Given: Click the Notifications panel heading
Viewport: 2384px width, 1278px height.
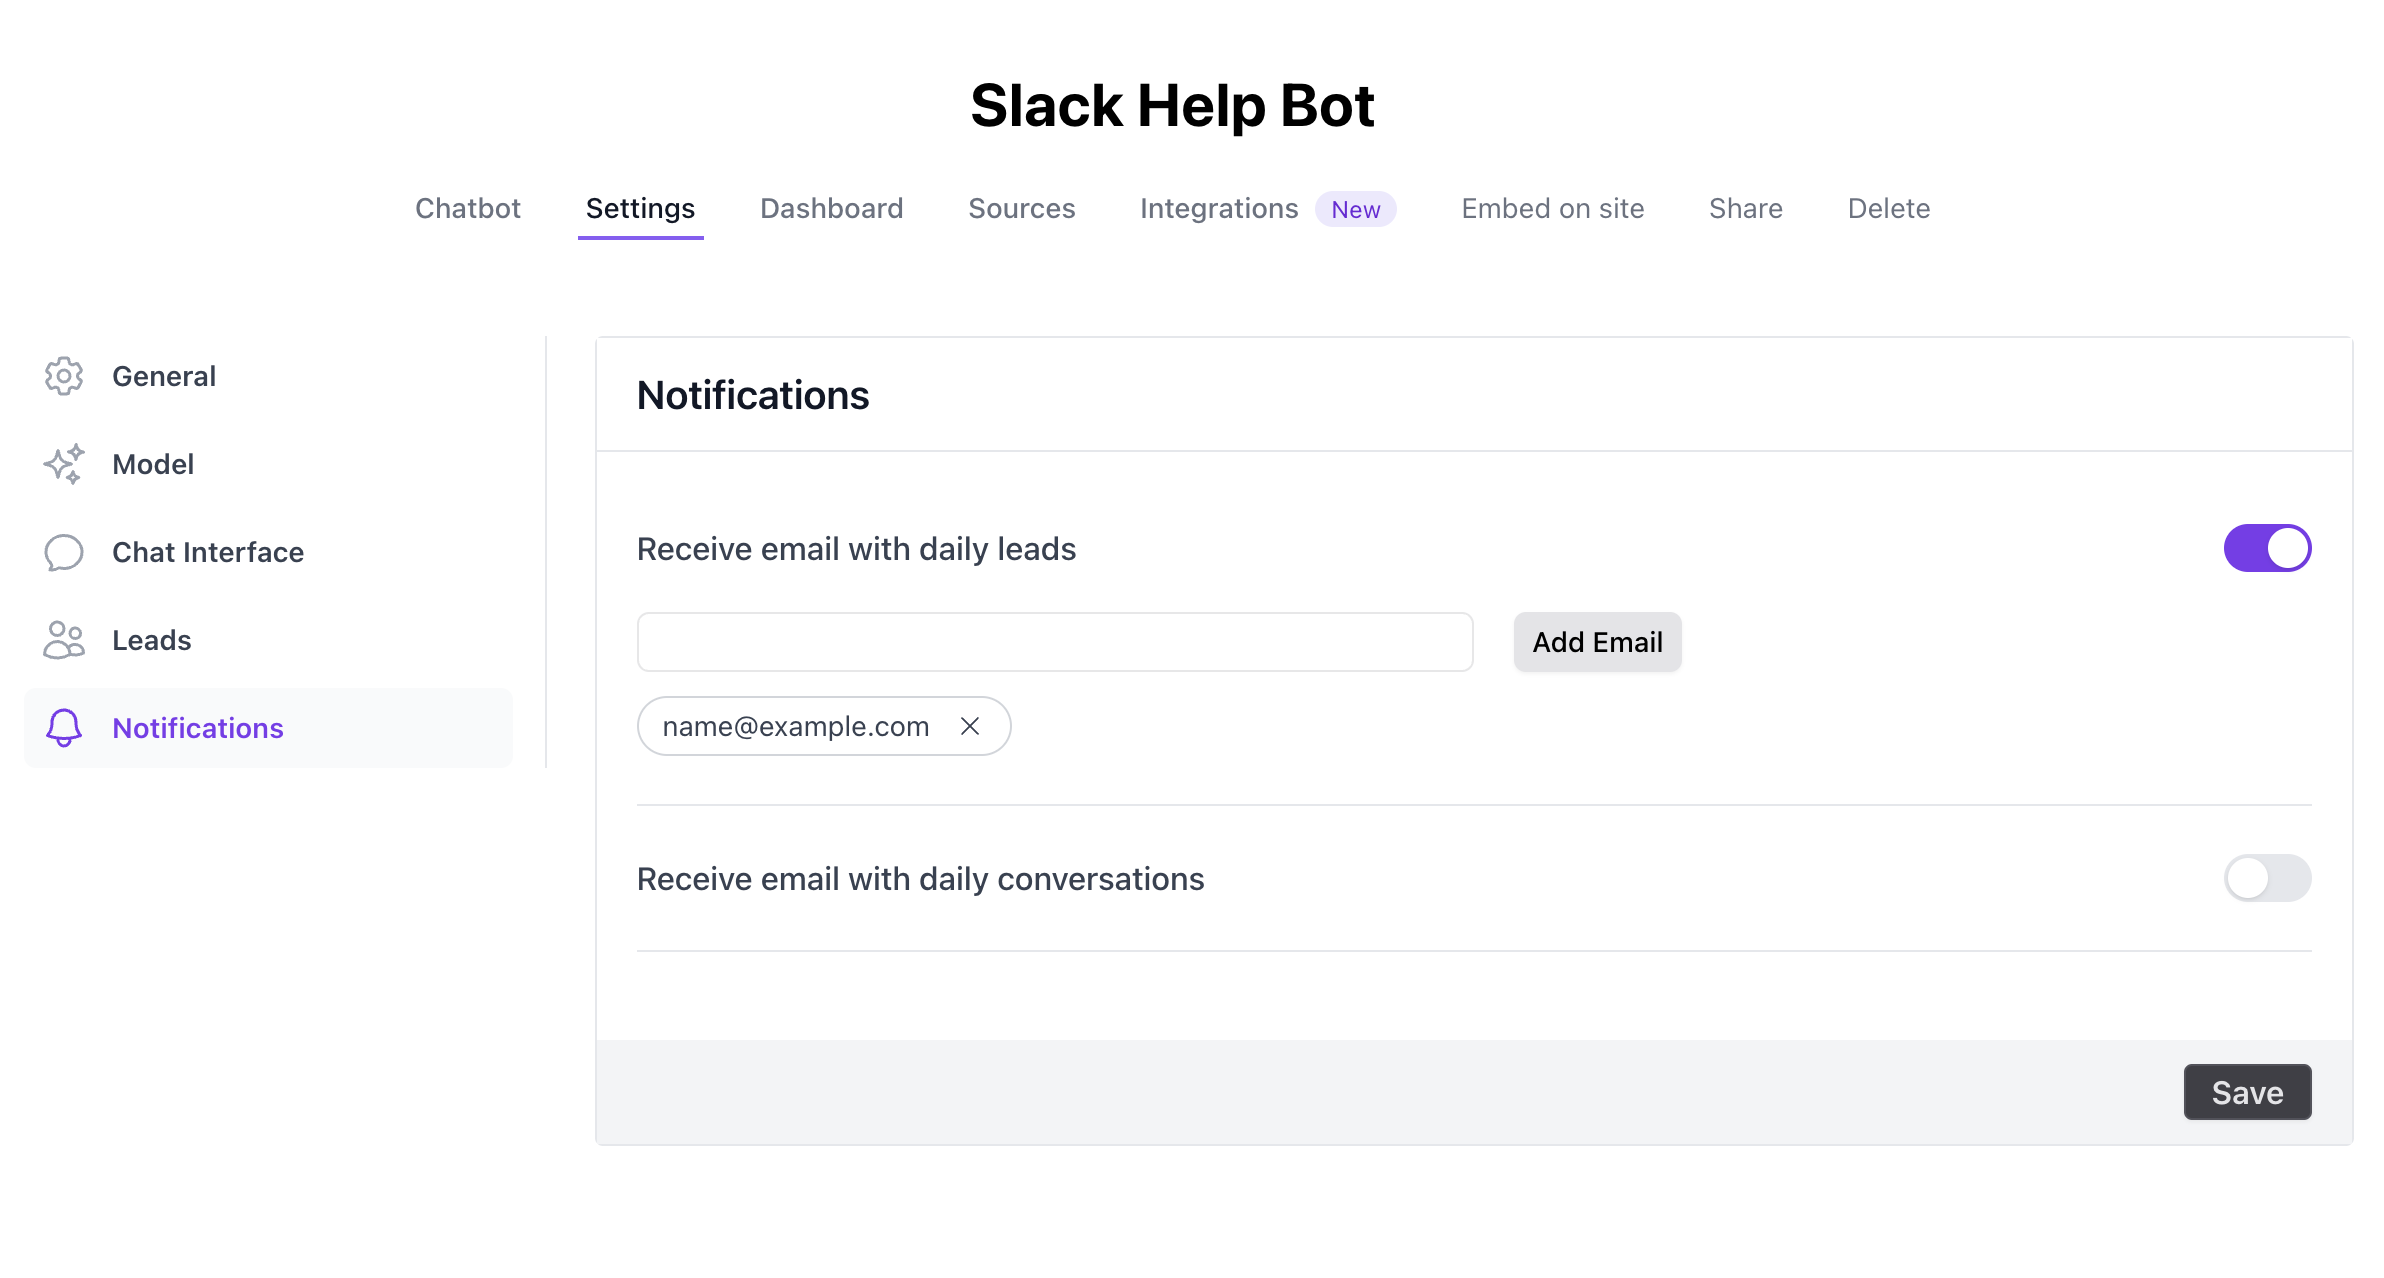Looking at the screenshot, I should pos(753,395).
